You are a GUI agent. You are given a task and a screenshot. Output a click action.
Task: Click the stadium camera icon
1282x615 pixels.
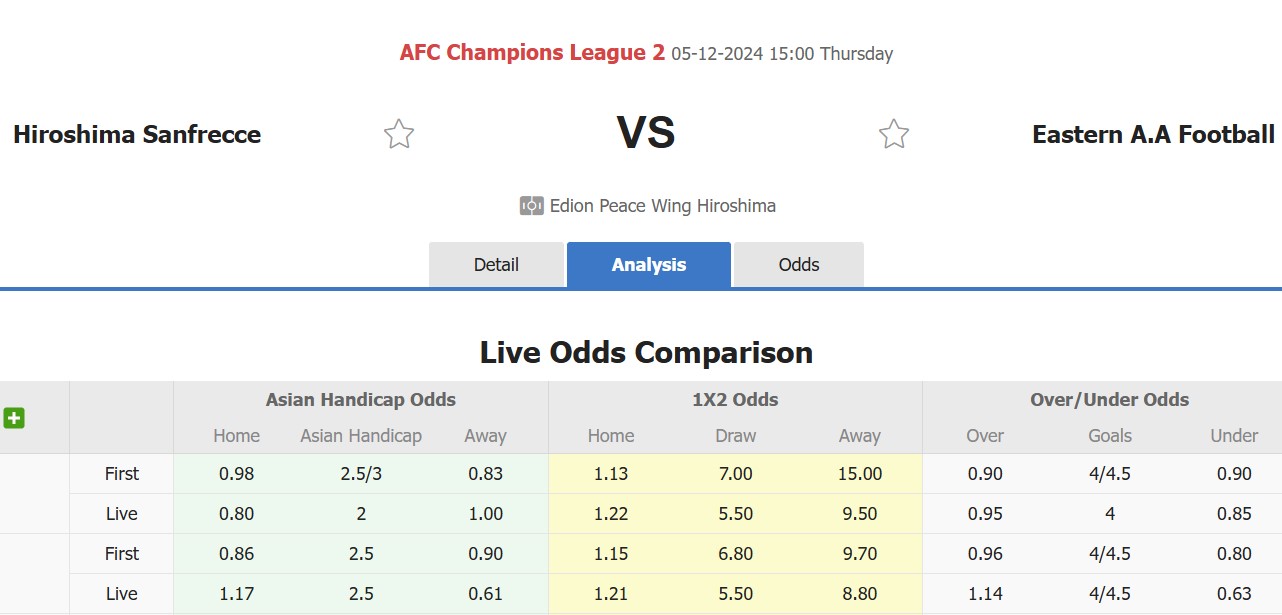click(531, 206)
